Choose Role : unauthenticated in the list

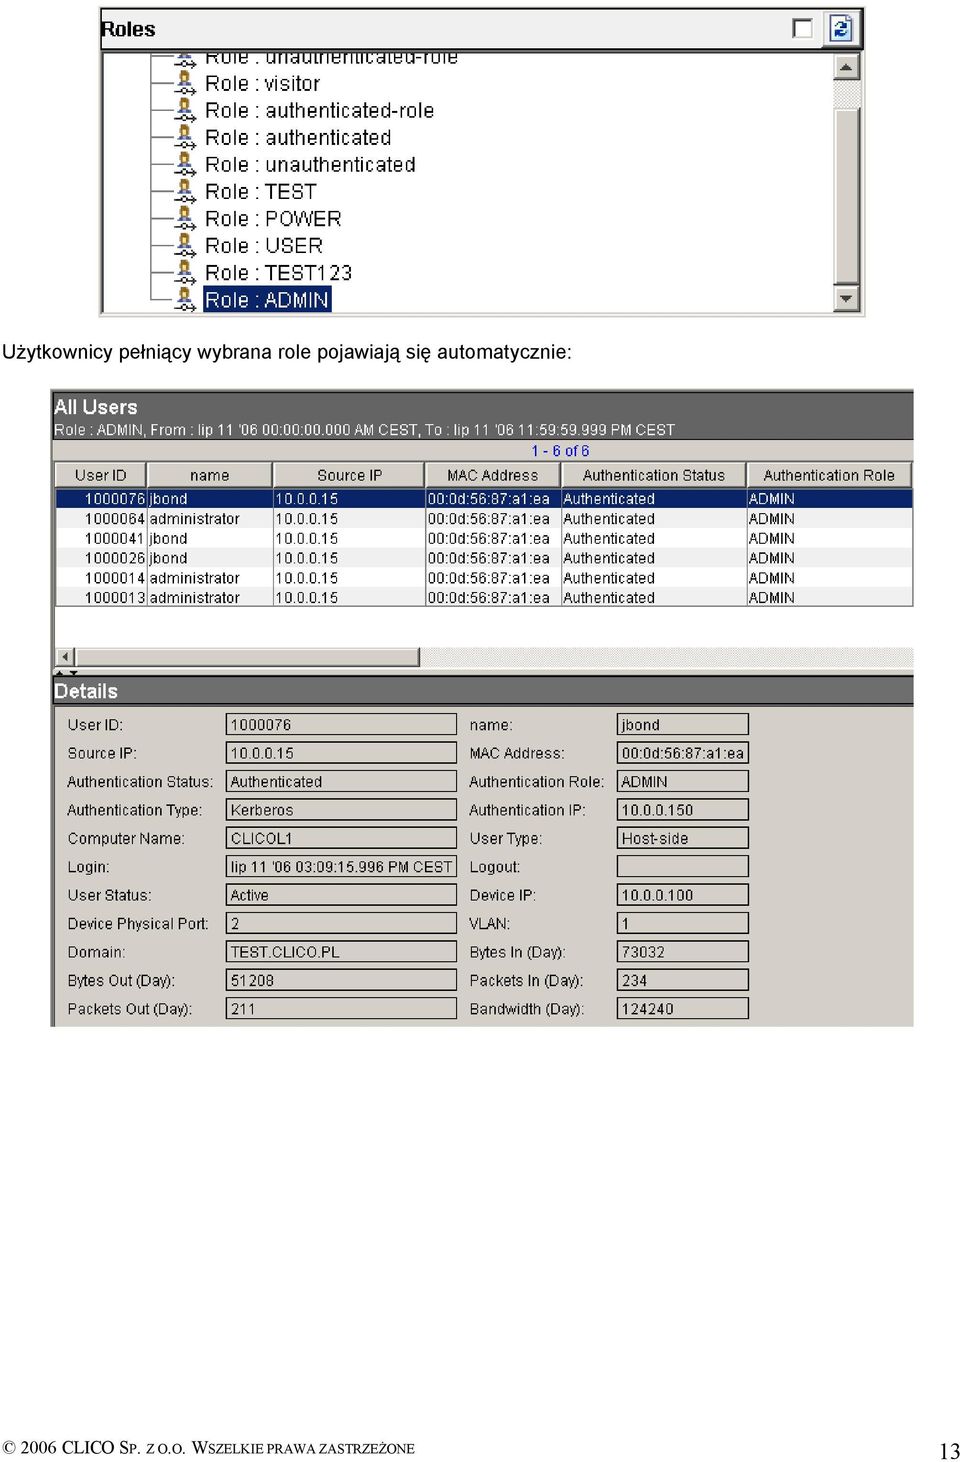[x=310, y=165]
